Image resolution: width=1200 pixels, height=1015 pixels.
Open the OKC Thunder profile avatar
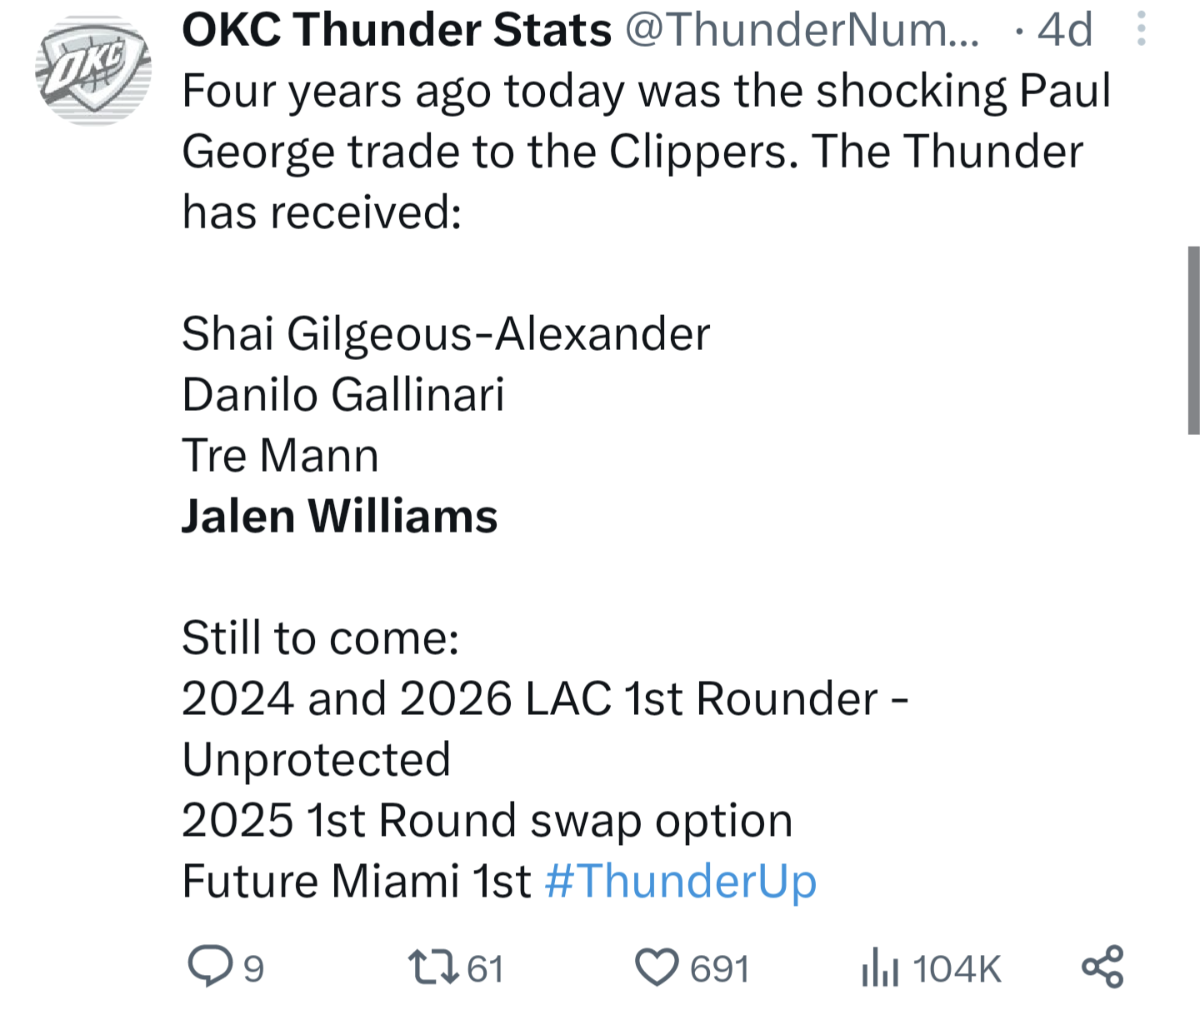[94, 72]
